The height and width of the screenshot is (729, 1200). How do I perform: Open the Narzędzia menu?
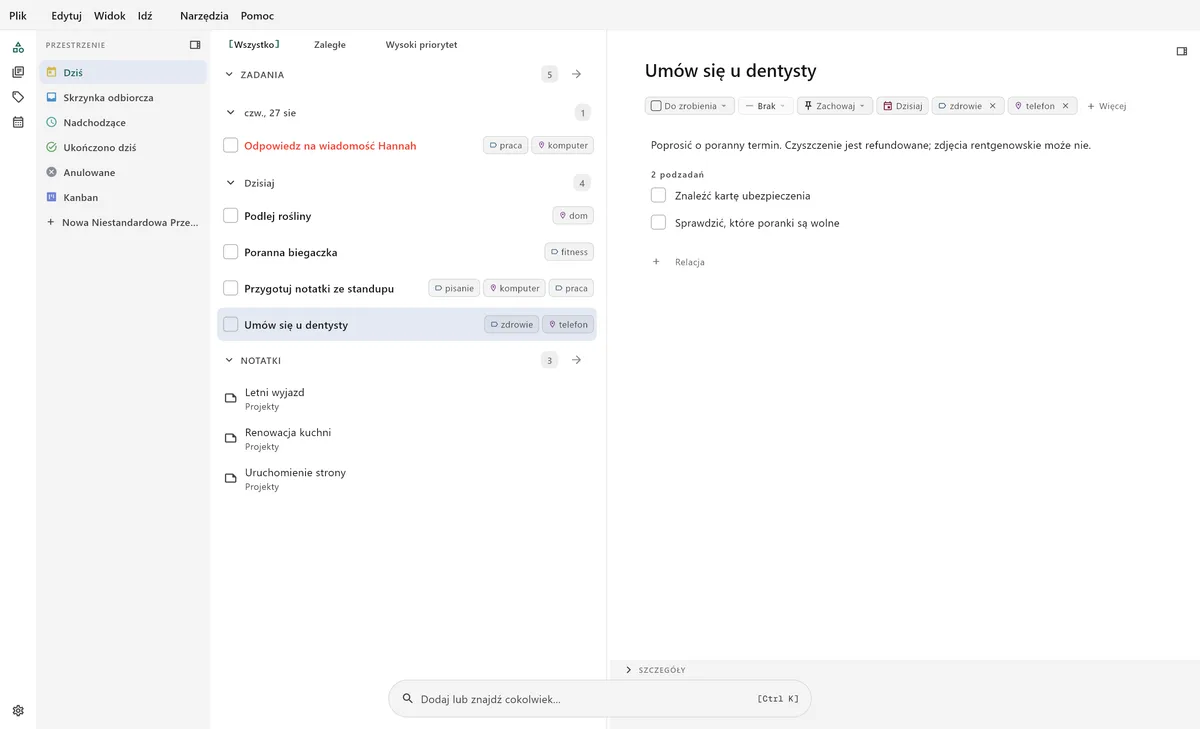pos(204,16)
